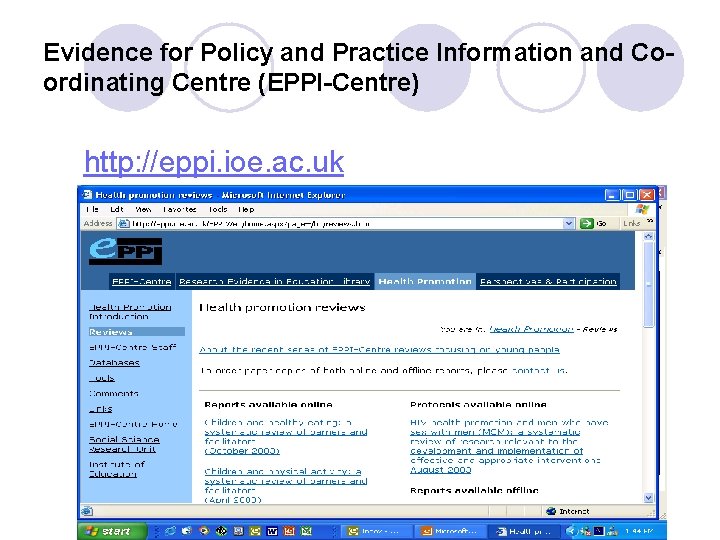
Task: Open the Help menu in Internet Explorer
Action: (x=246, y=209)
